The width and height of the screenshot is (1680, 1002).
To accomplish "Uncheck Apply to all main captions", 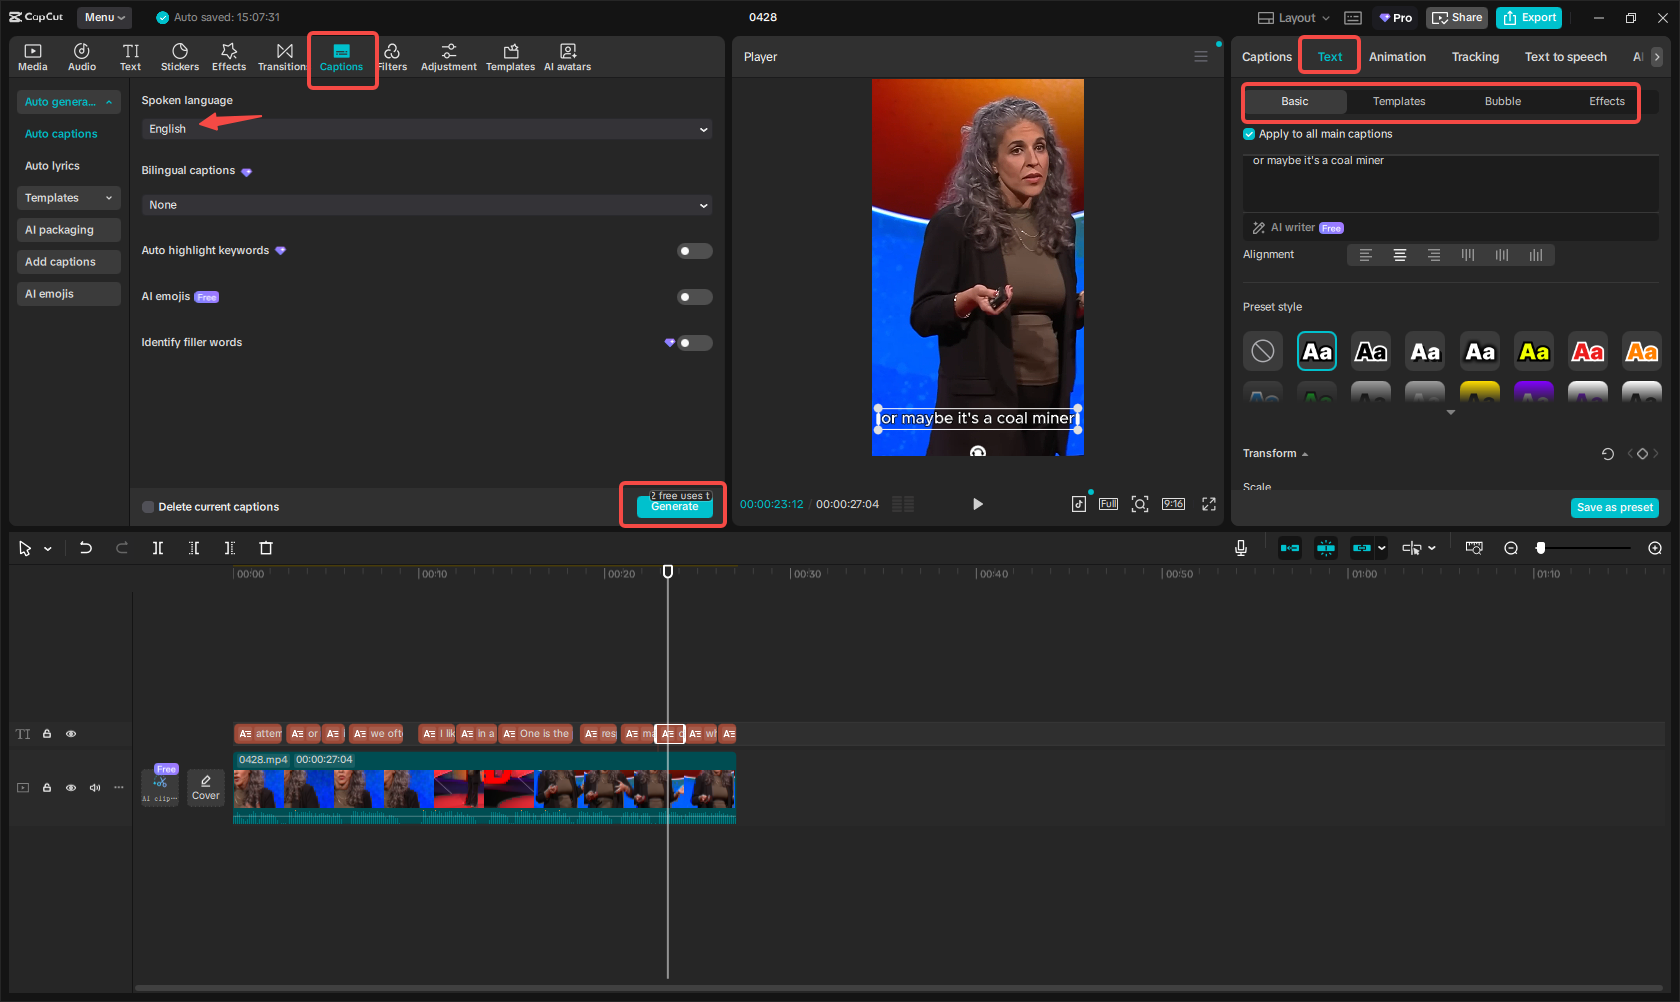I will point(1249,133).
